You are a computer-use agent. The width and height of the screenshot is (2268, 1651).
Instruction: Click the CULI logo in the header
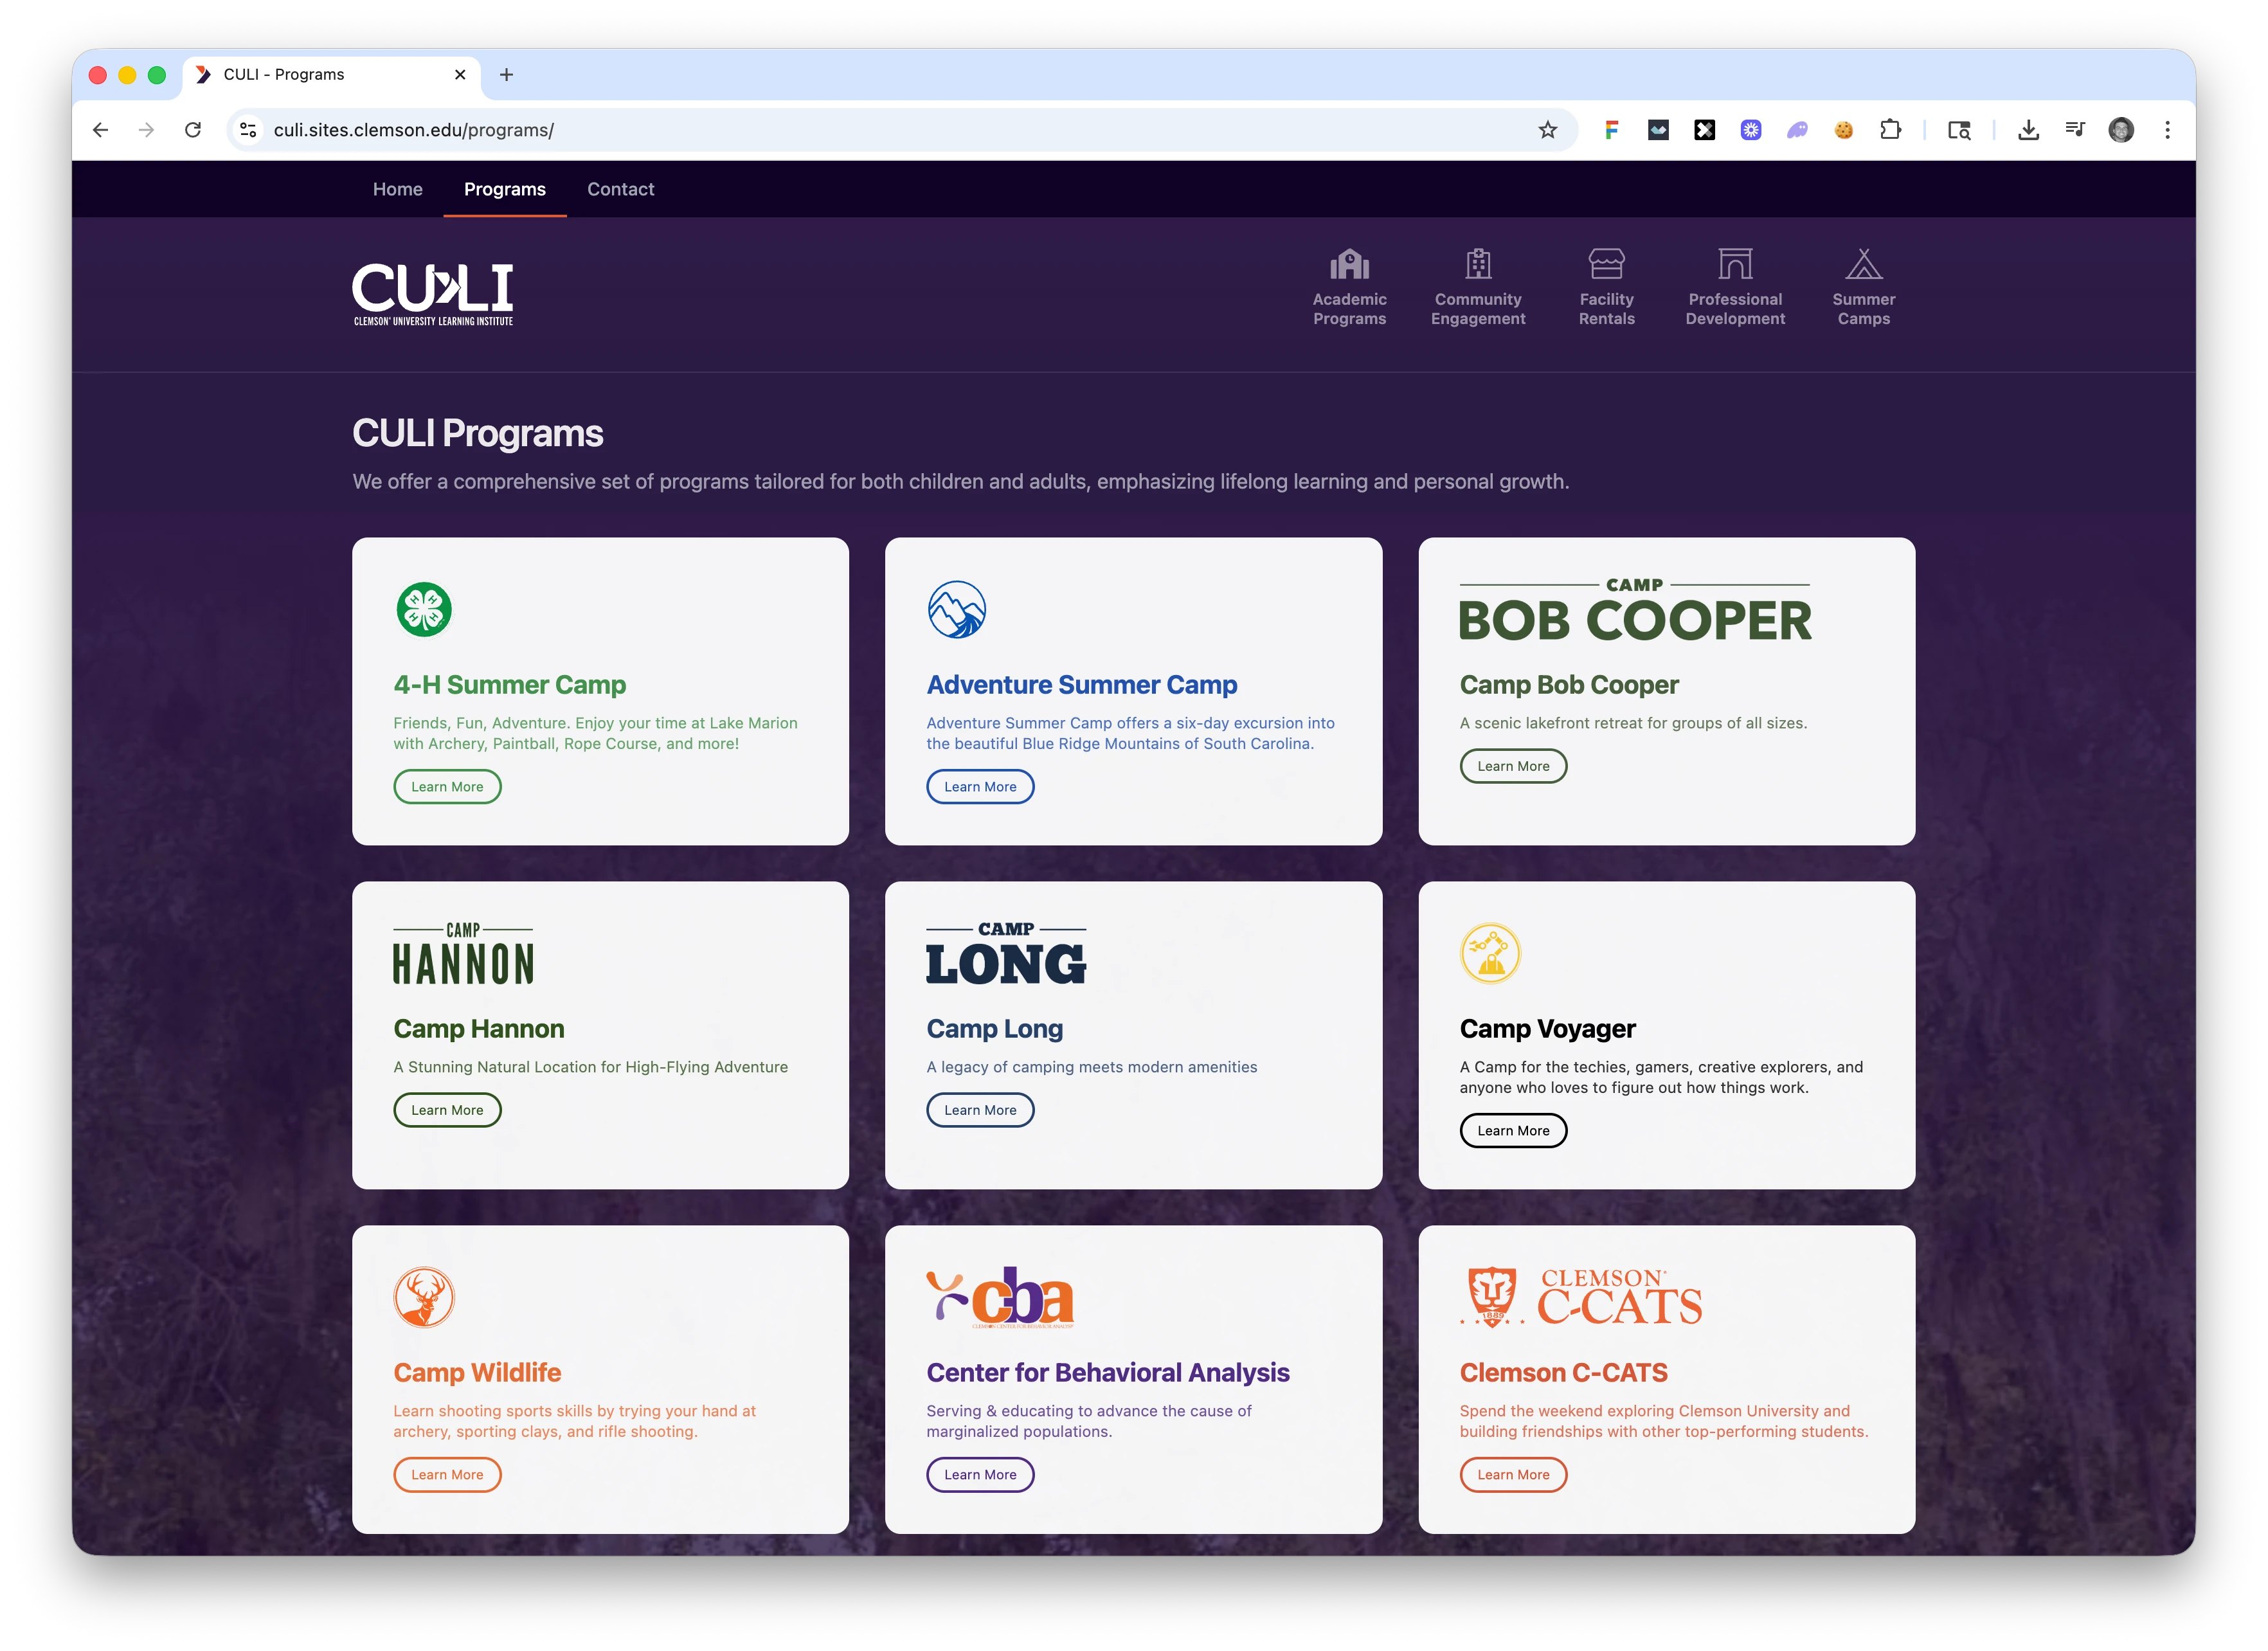click(433, 294)
